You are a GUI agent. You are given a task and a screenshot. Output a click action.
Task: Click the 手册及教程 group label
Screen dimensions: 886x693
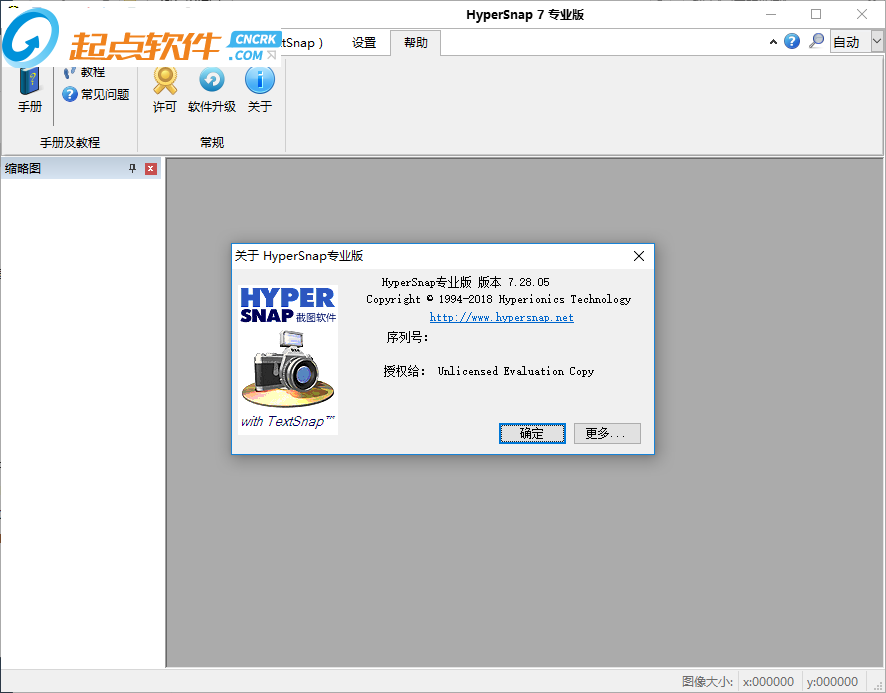70,142
